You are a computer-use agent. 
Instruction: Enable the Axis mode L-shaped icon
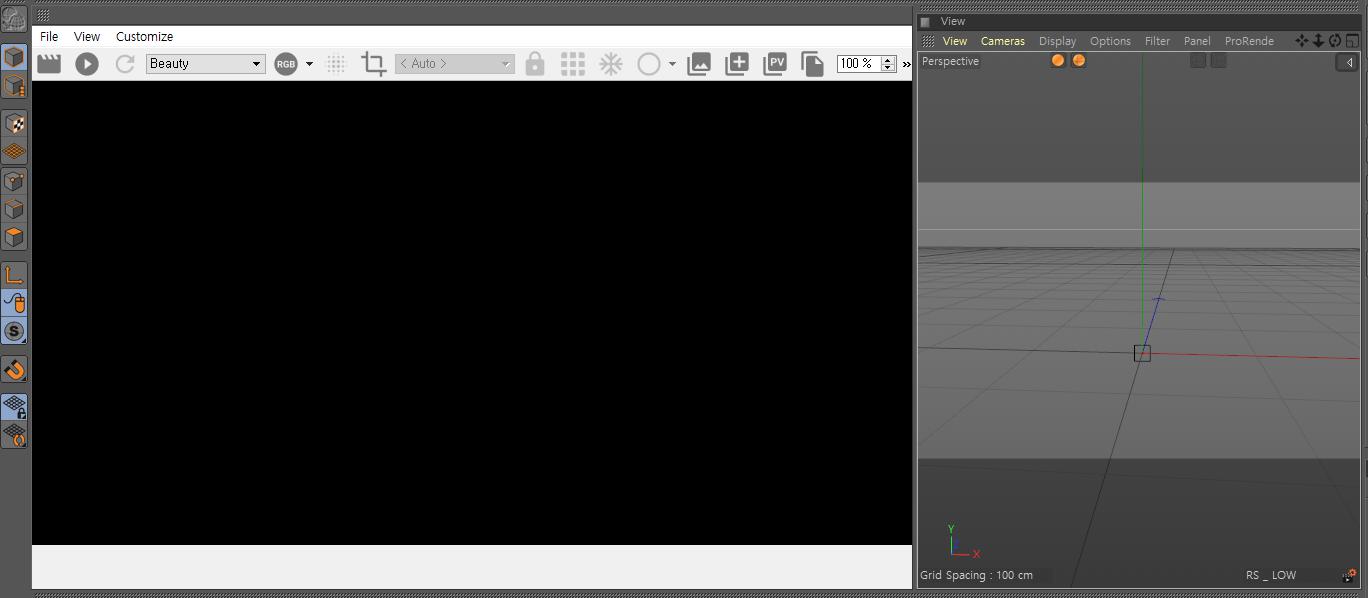[x=14, y=275]
